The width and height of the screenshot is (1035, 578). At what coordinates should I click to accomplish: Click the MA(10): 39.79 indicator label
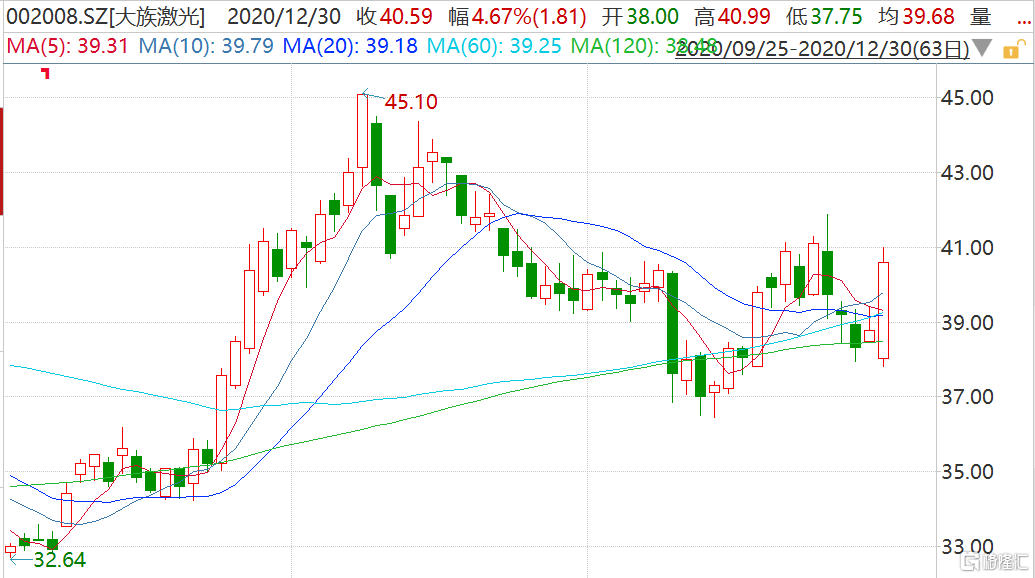click(x=206, y=46)
